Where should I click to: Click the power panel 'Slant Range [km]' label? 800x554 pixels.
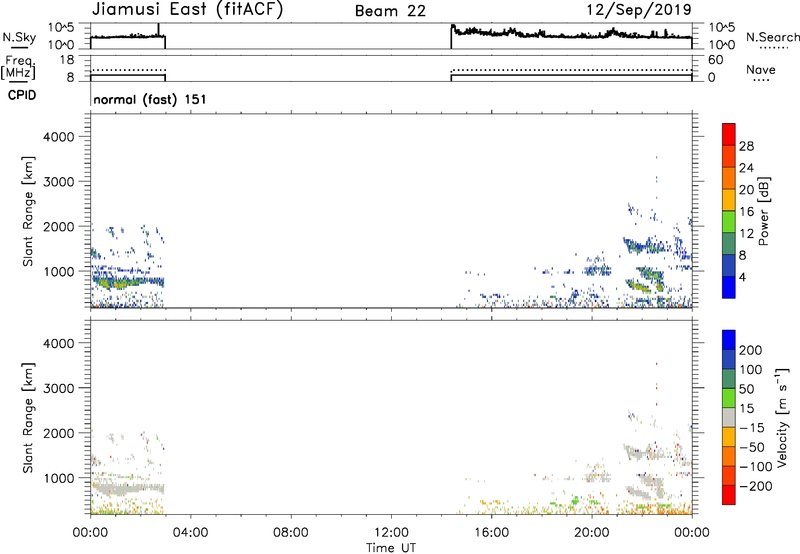(x=28, y=211)
